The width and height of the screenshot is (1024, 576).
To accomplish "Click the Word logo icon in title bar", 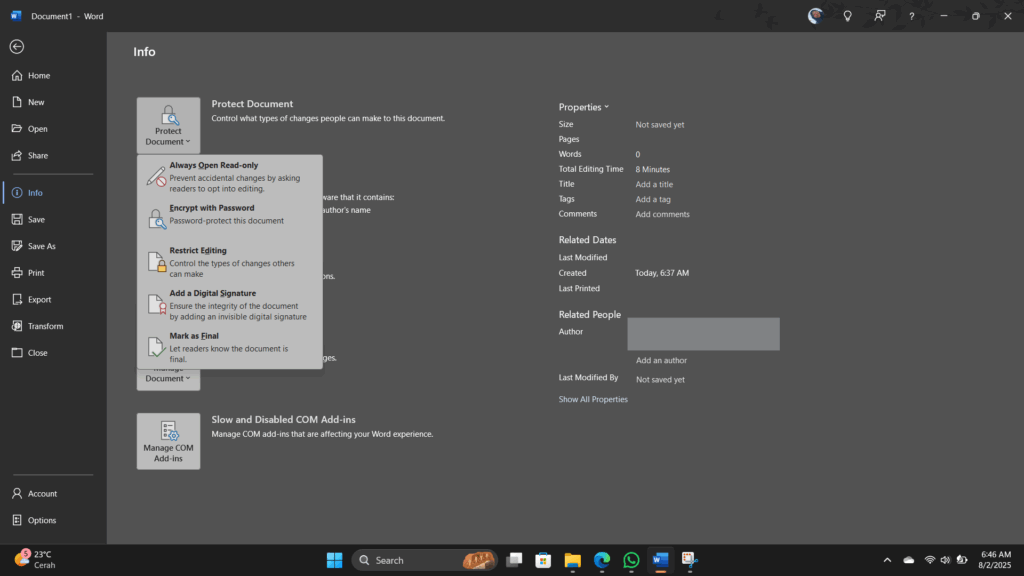I will (x=16, y=16).
